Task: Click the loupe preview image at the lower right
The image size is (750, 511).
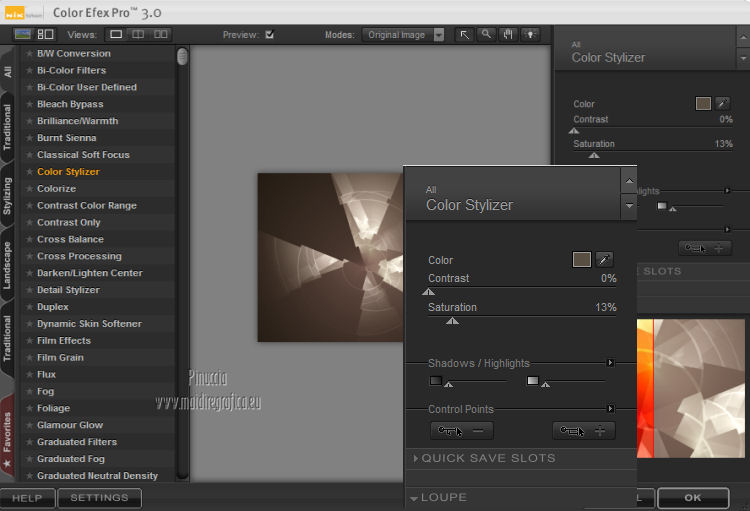Action: pyautogui.click(x=691, y=389)
